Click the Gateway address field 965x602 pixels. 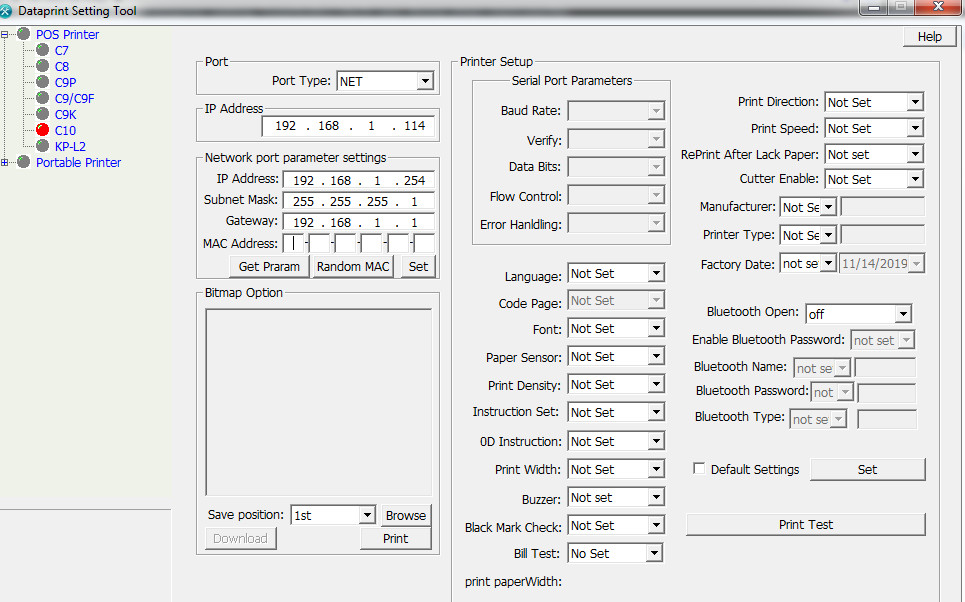[x=359, y=222]
